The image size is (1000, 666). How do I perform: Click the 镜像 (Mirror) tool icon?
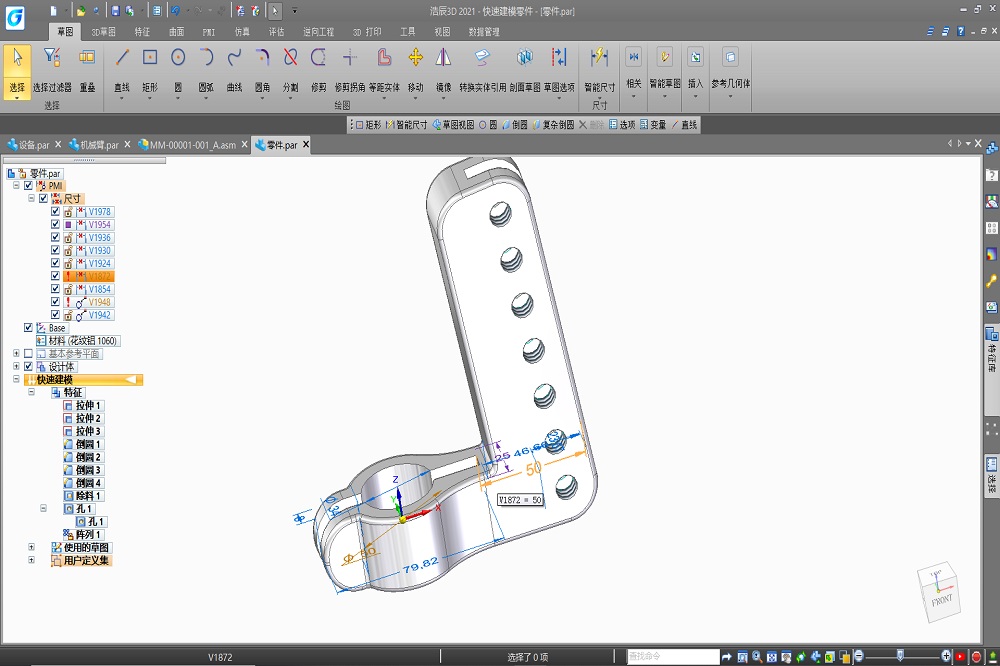pos(443,58)
